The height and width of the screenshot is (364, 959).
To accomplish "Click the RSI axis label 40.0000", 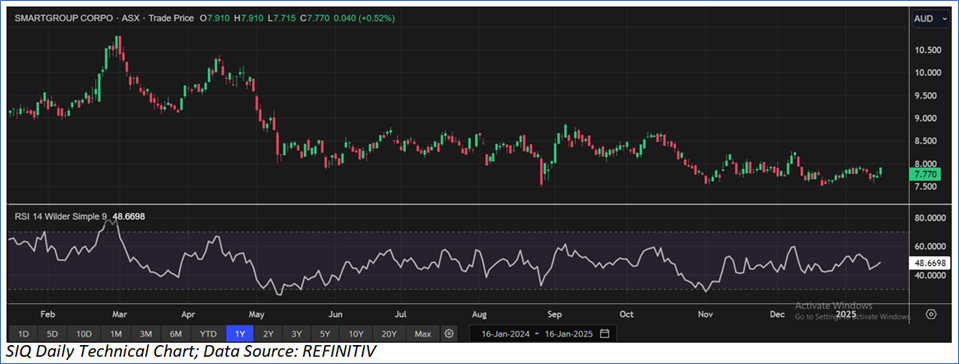I will point(931,276).
